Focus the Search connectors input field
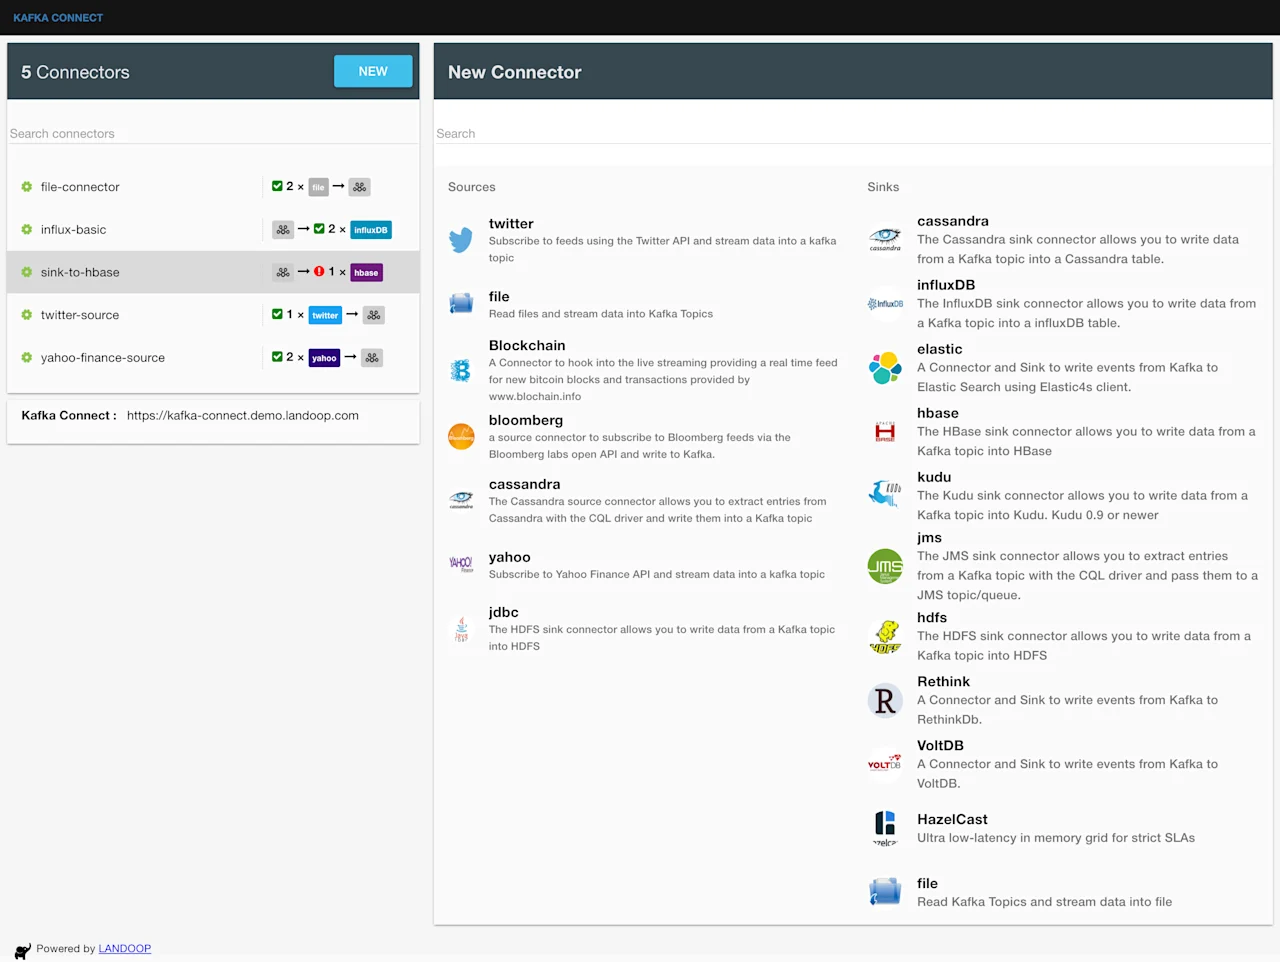 click(x=213, y=133)
